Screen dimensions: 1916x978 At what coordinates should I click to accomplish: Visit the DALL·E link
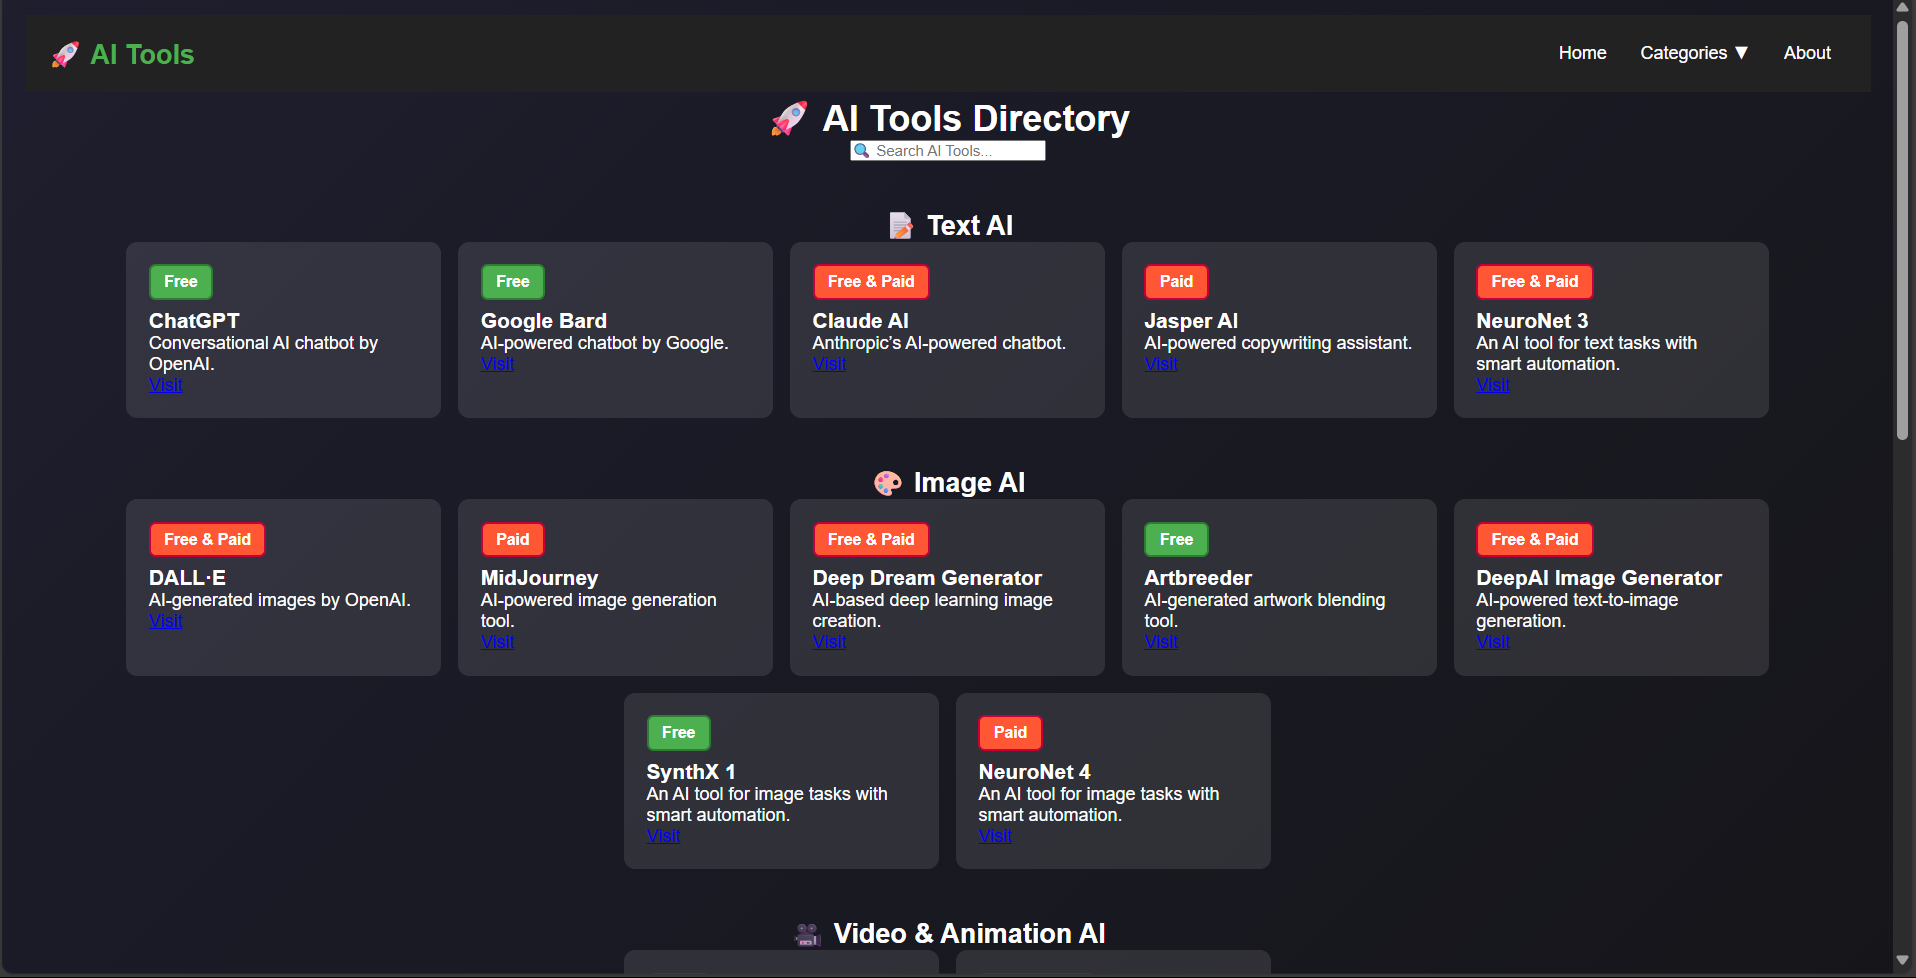click(166, 621)
